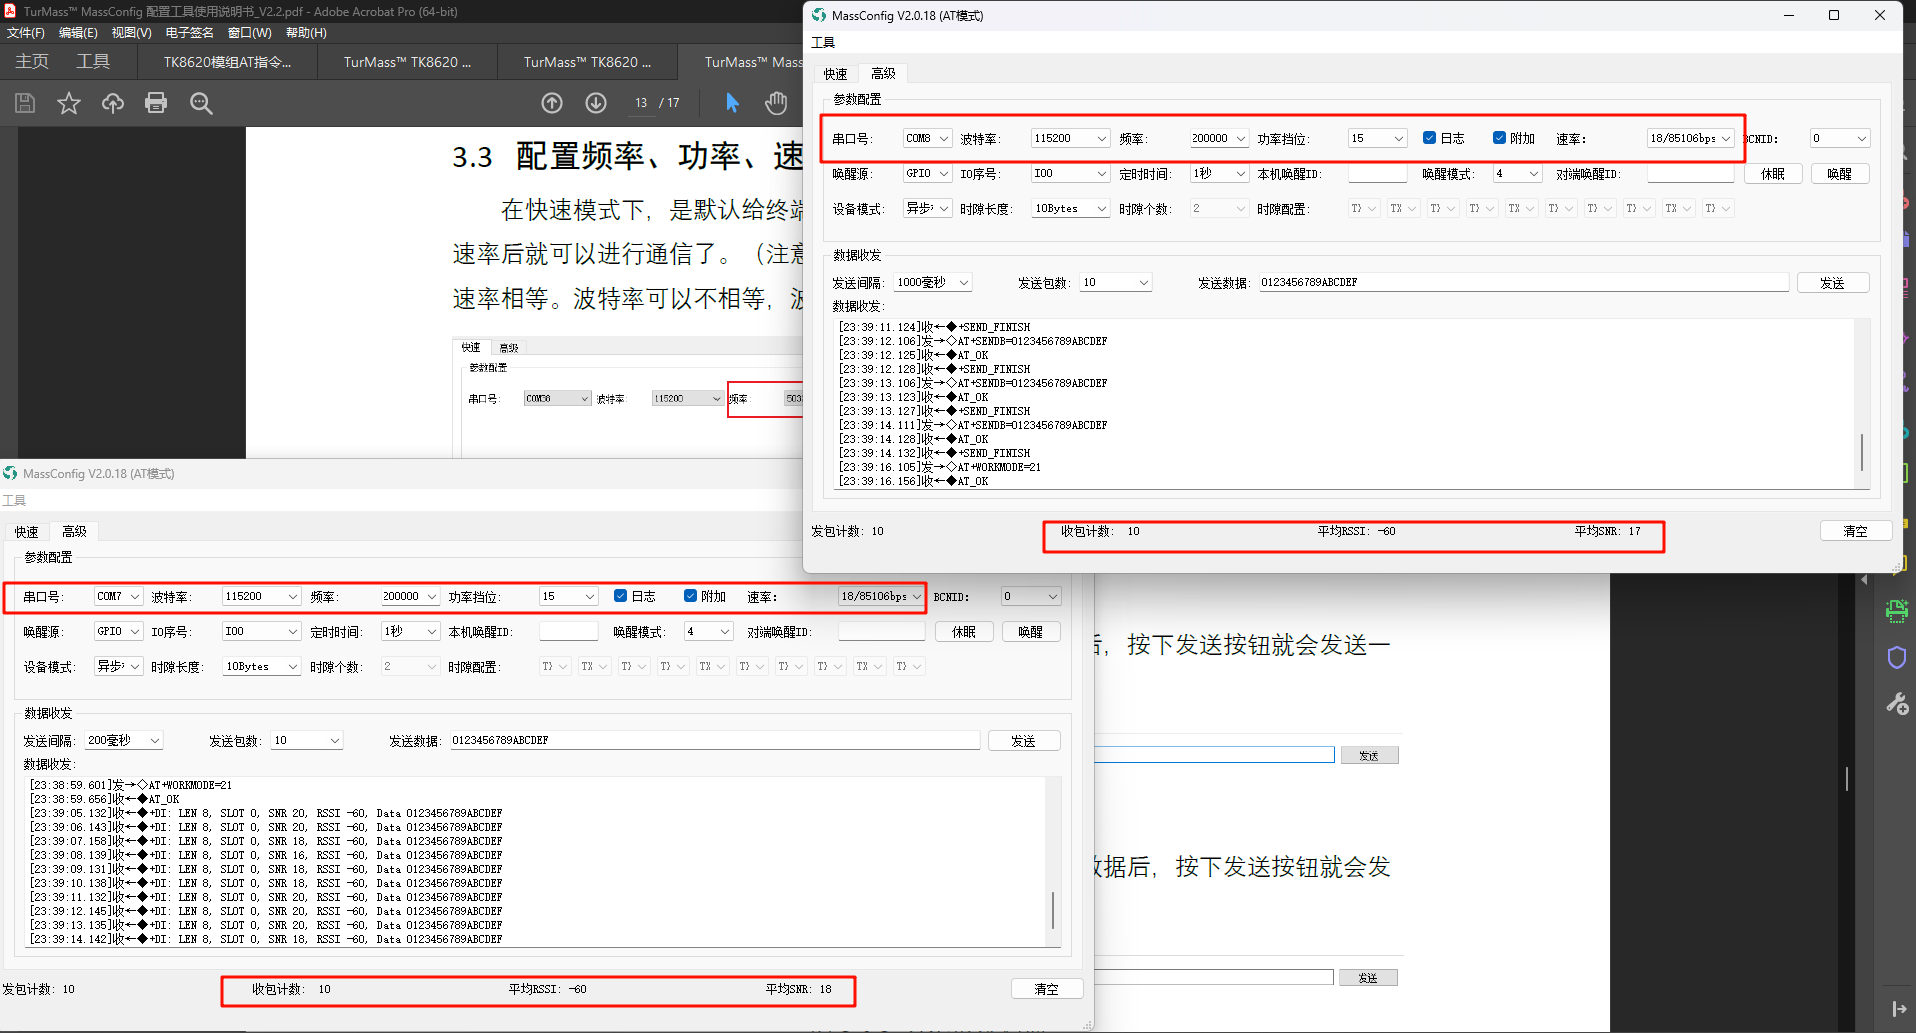This screenshot has height=1033, width=1916.
Task: Open the COM8 serial port dropdown
Action: click(x=927, y=138)
